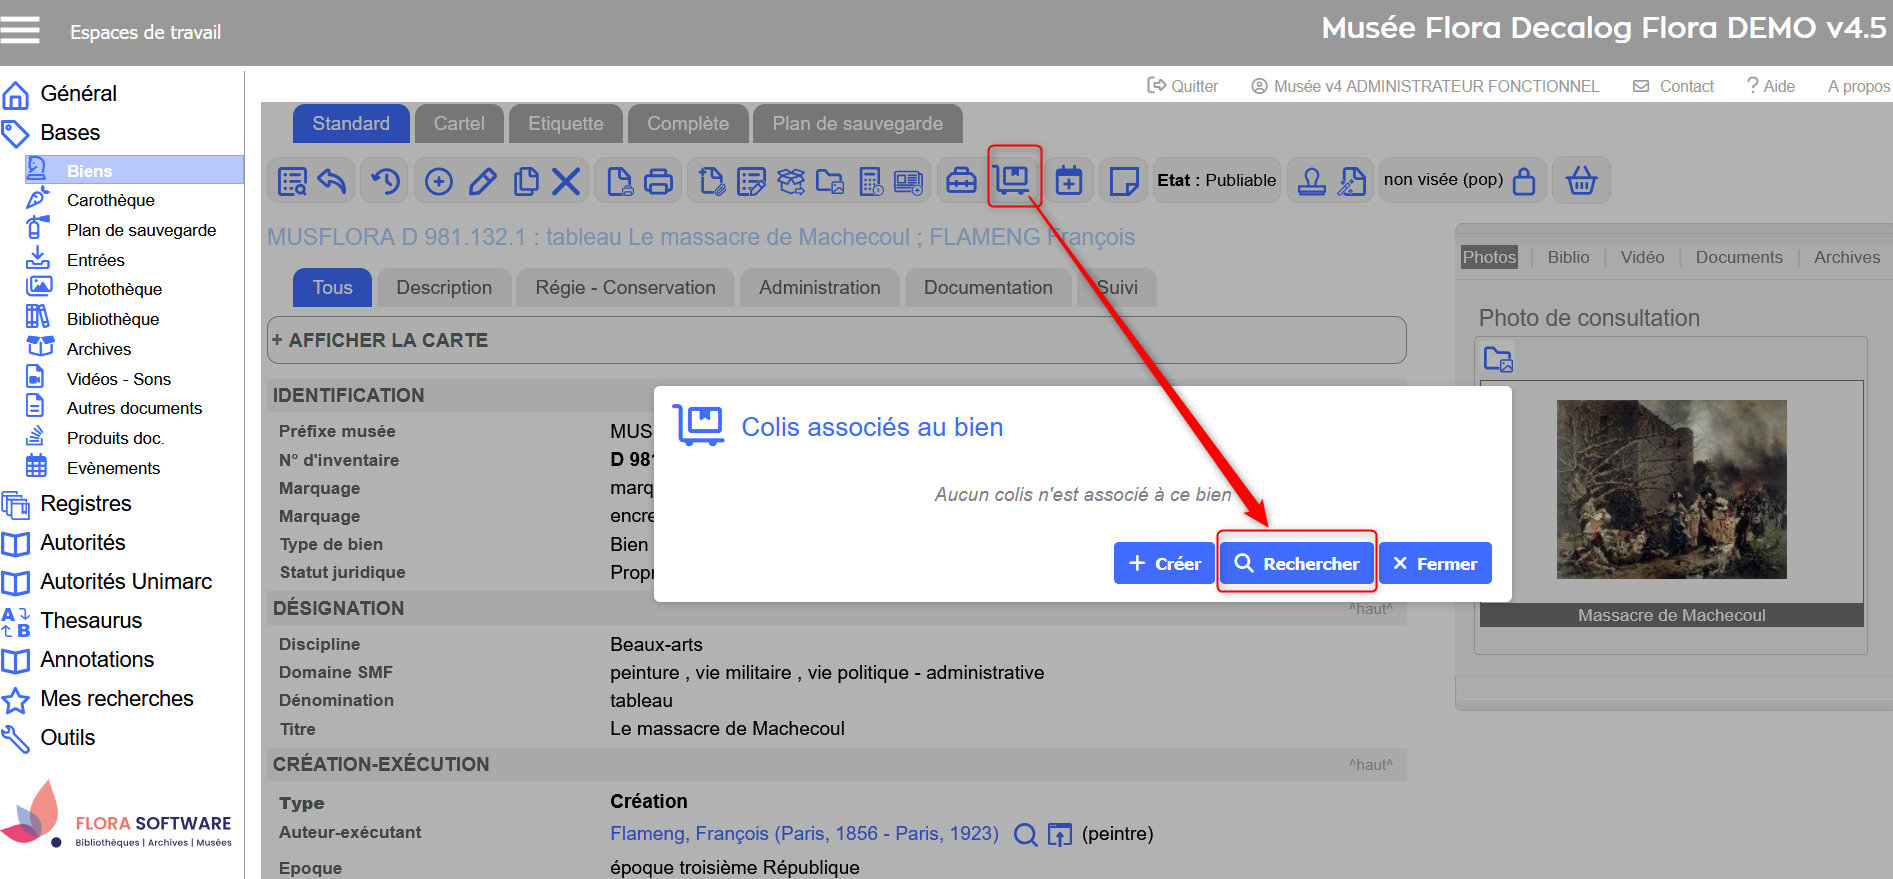Expand the Thesaurus section in sidebar
Viewport: 1893px width, 879px height.
(91, 621)
